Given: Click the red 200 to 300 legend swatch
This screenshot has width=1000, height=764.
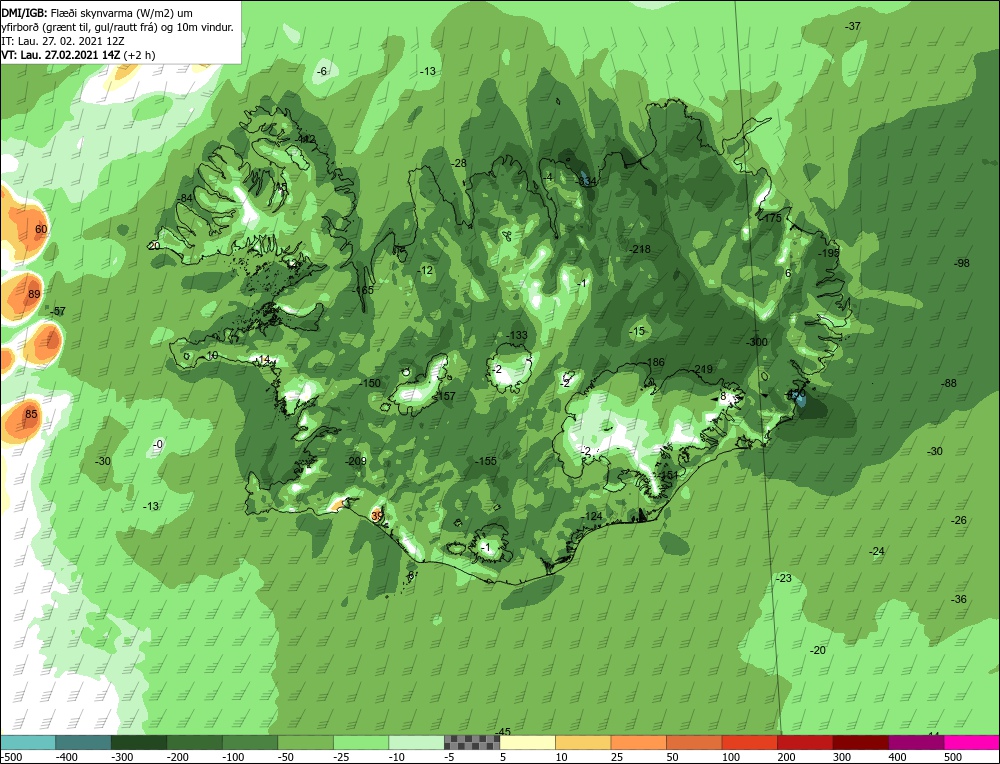Looking at the screenshot, I should (805, 742).
